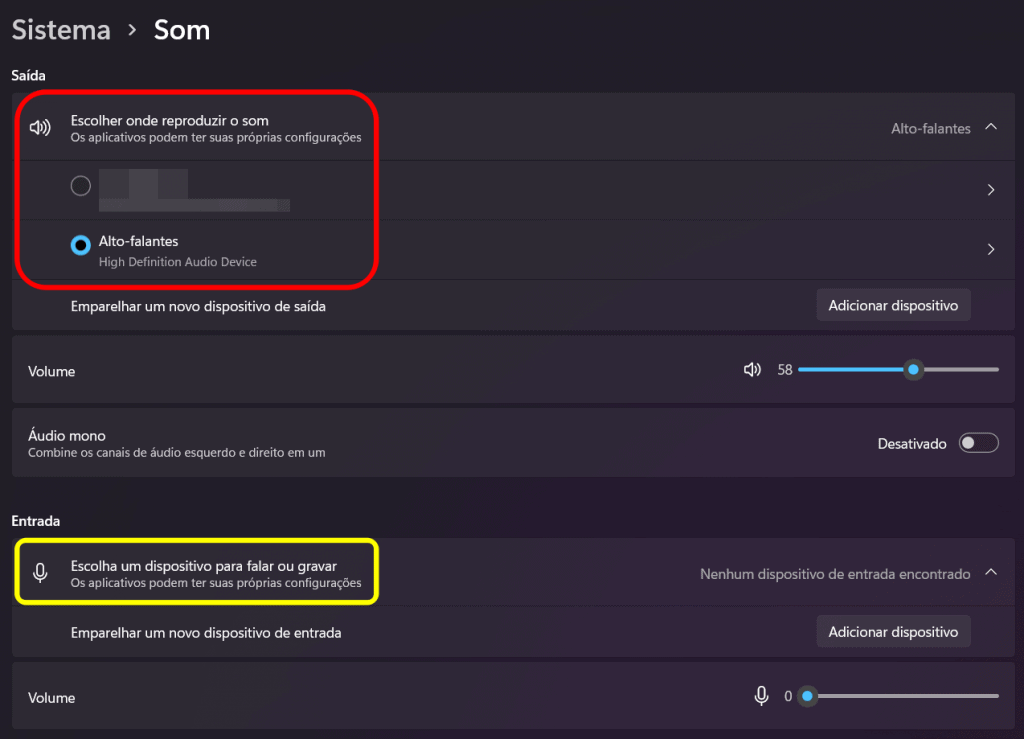Viewport: 1024px width, 739px height.
Task: Click 'Emparelhar um novo dispositivo de saída' label
Action: pos(198,306)
